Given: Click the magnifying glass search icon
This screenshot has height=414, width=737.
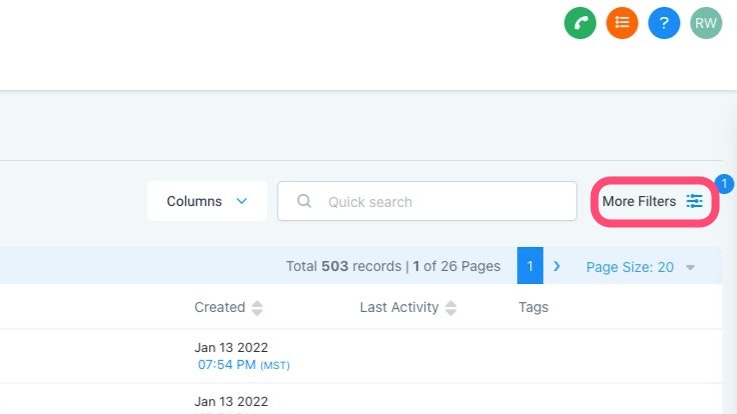Looking at the screenshot, I should [304, 201].
